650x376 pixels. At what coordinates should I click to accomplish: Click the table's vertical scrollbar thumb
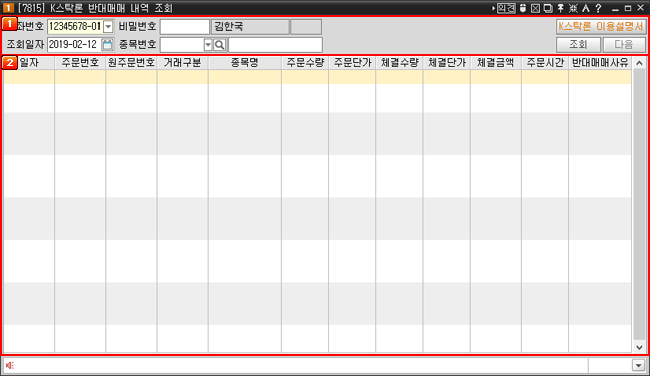coord(639,205)
